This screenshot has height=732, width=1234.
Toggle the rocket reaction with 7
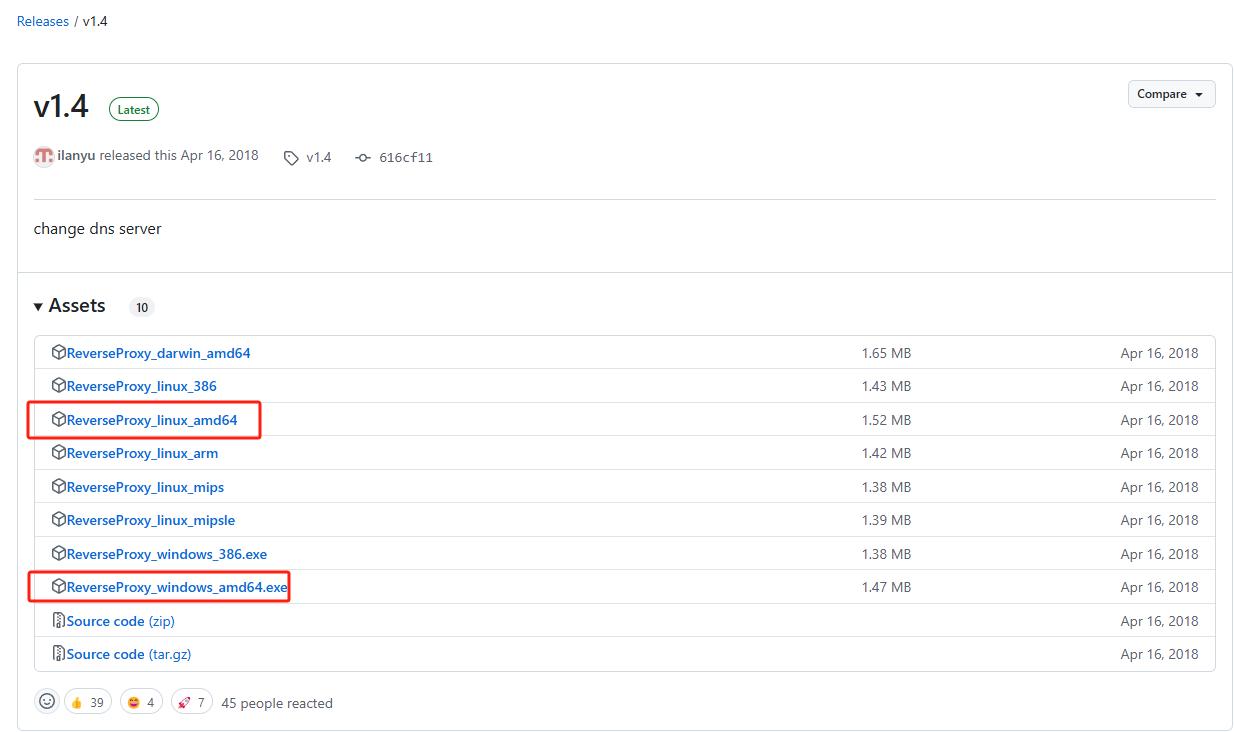coord(192,703)
